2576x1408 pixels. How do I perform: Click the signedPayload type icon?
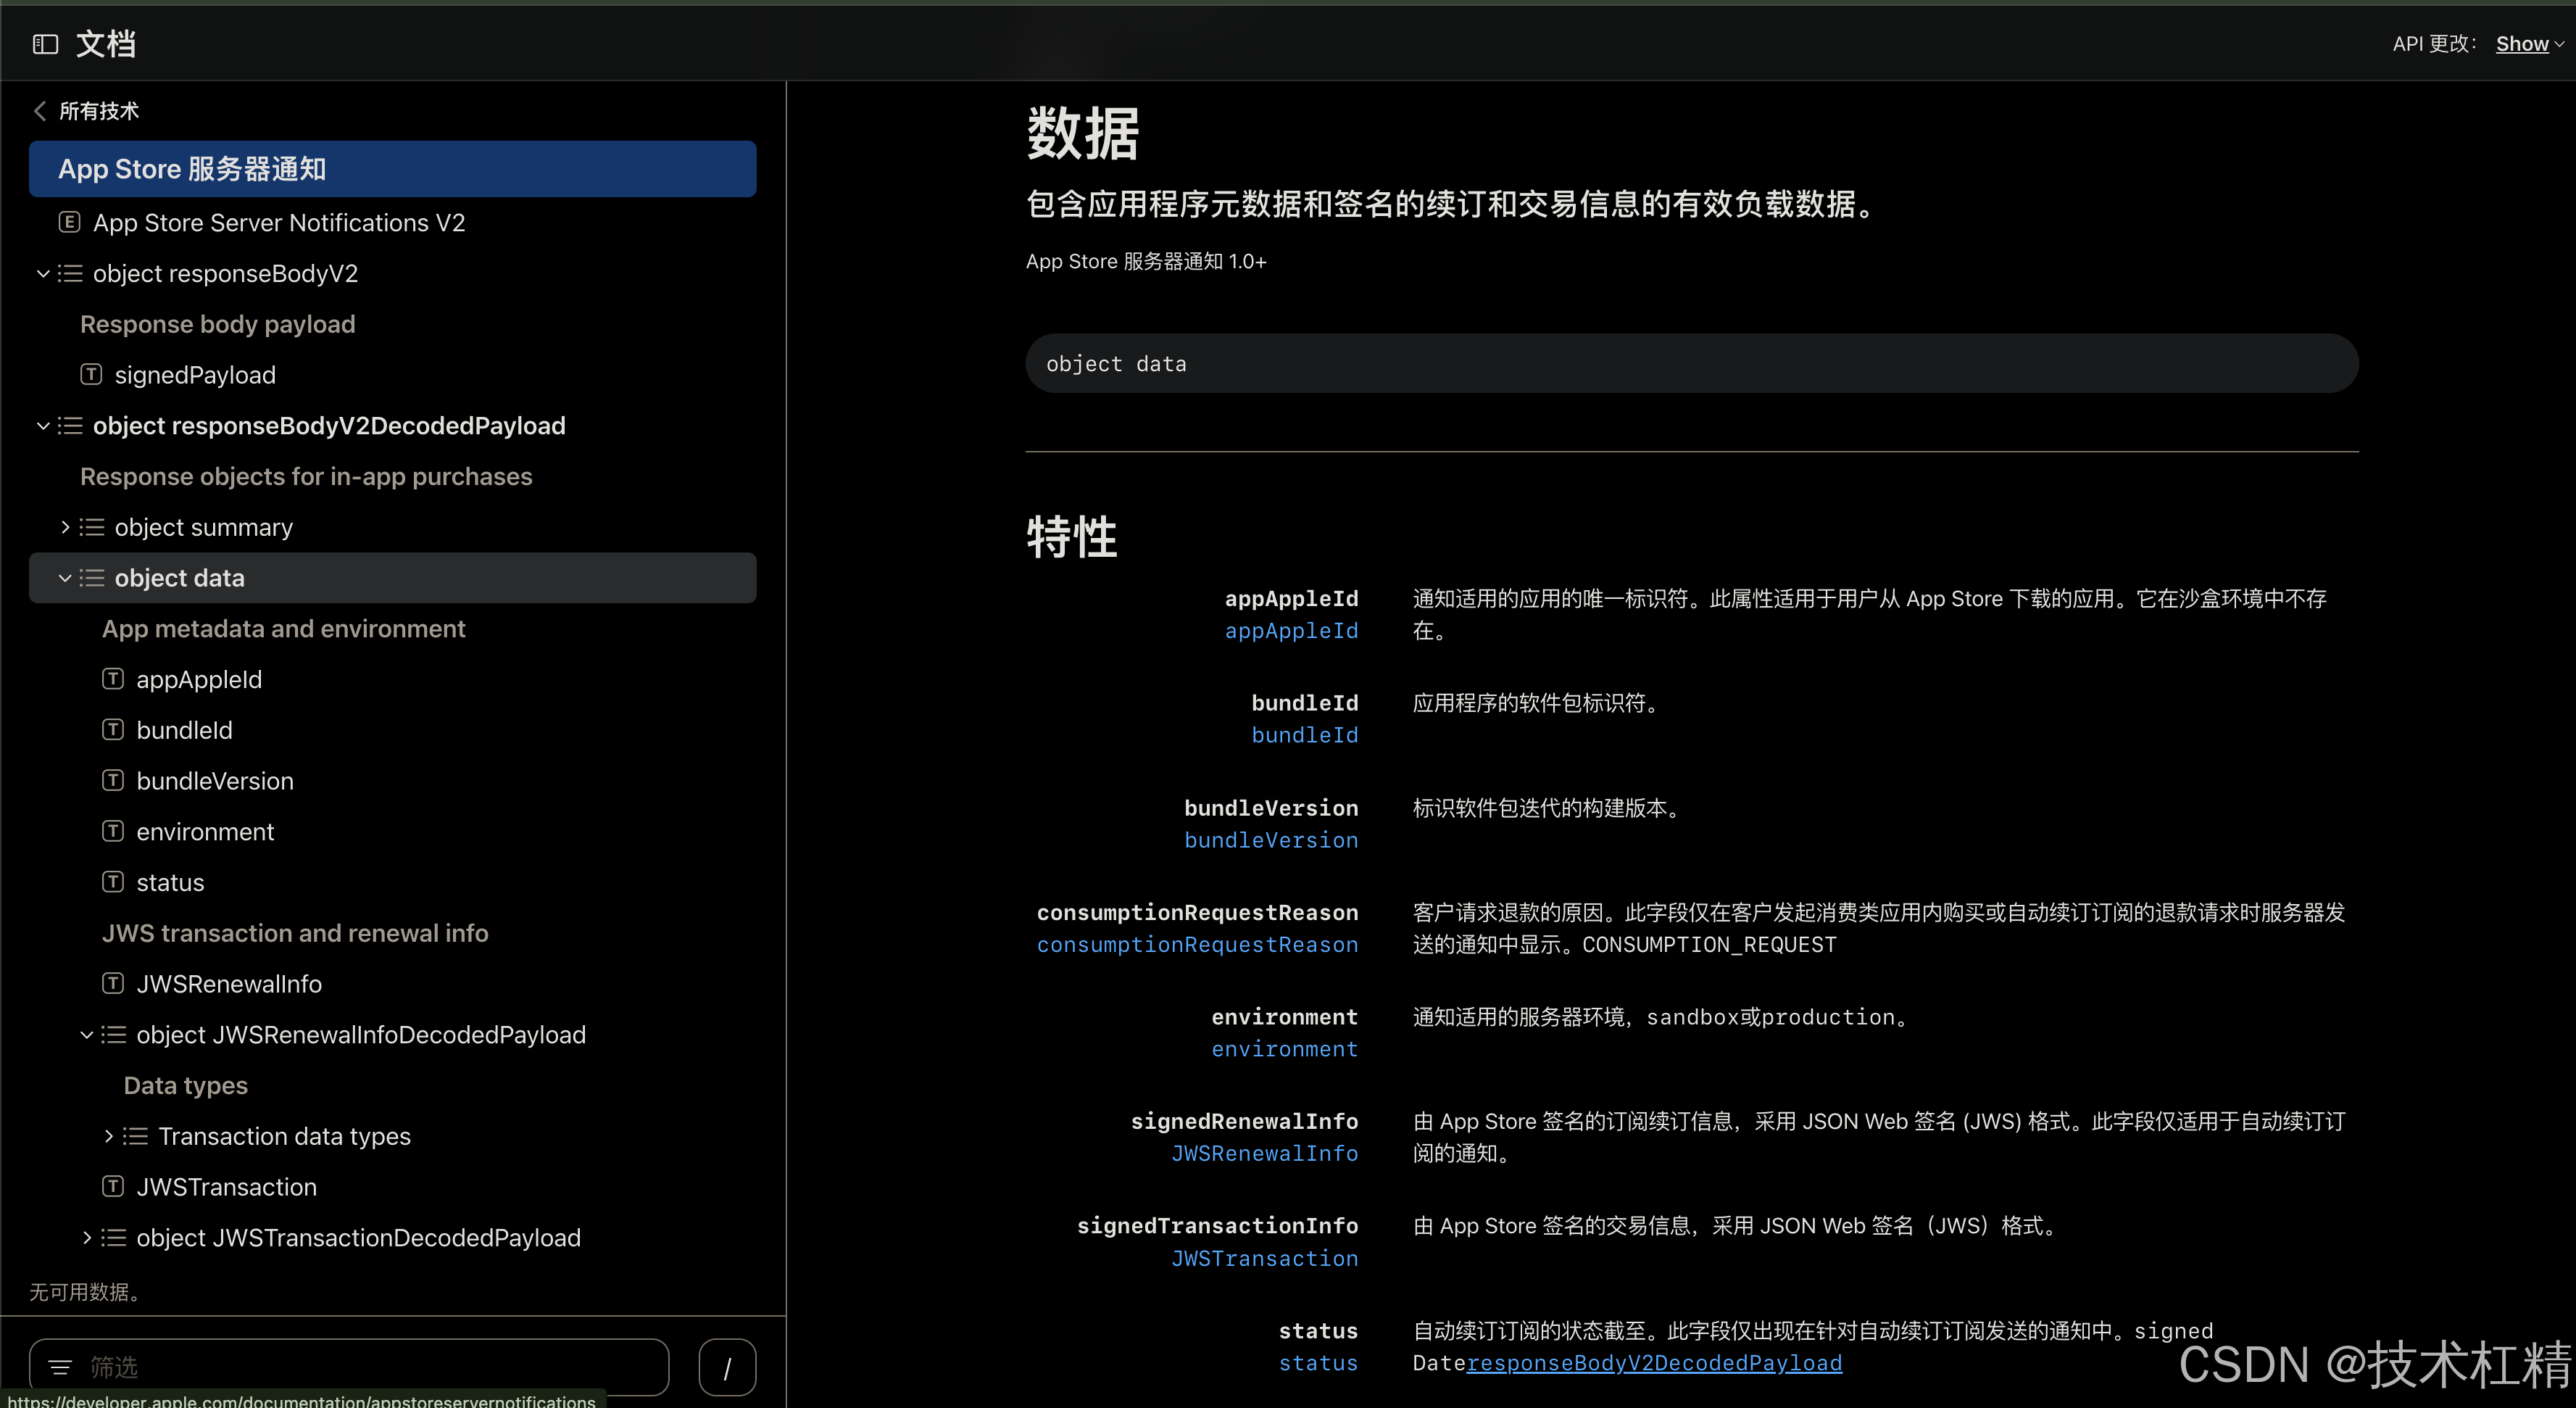91,375
